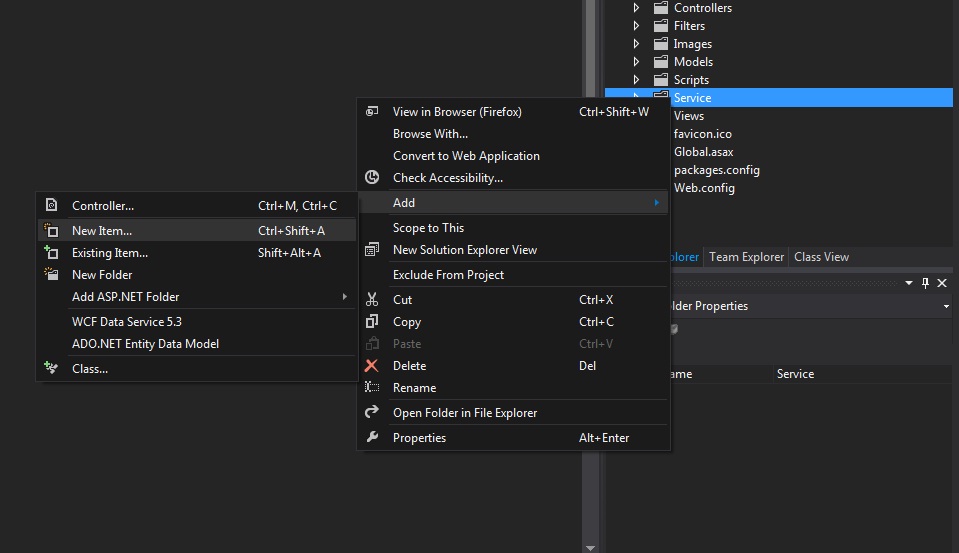The width and height of the screenshot is (959, 553).
Task: Click the scrollbar down arrow
Action: coord(590,548)
